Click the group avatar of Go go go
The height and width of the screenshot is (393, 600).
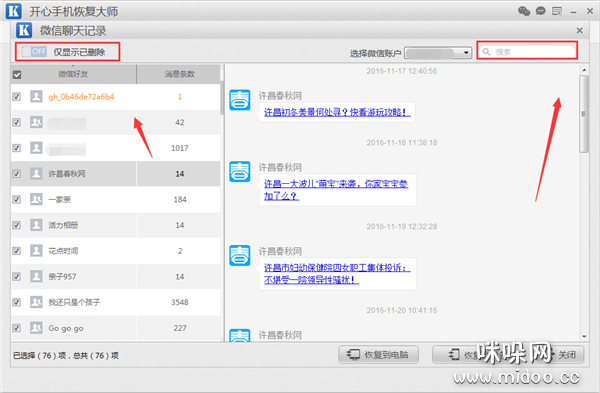pyautogui.click(x=36, y=328)
